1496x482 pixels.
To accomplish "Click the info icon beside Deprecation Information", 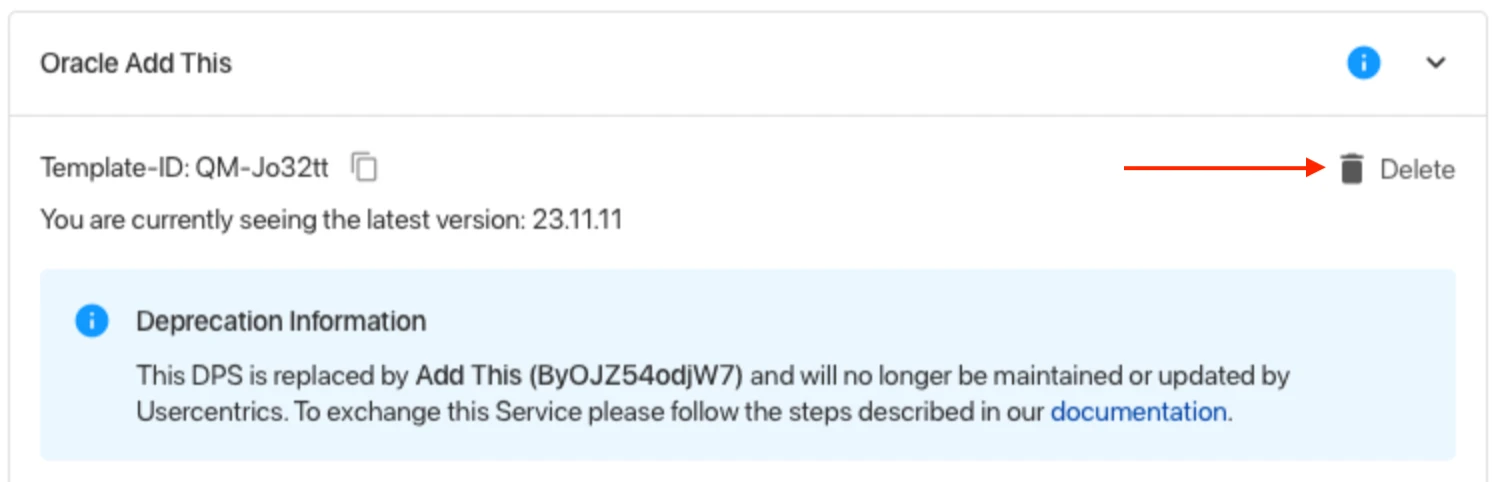I will point(92,321).
